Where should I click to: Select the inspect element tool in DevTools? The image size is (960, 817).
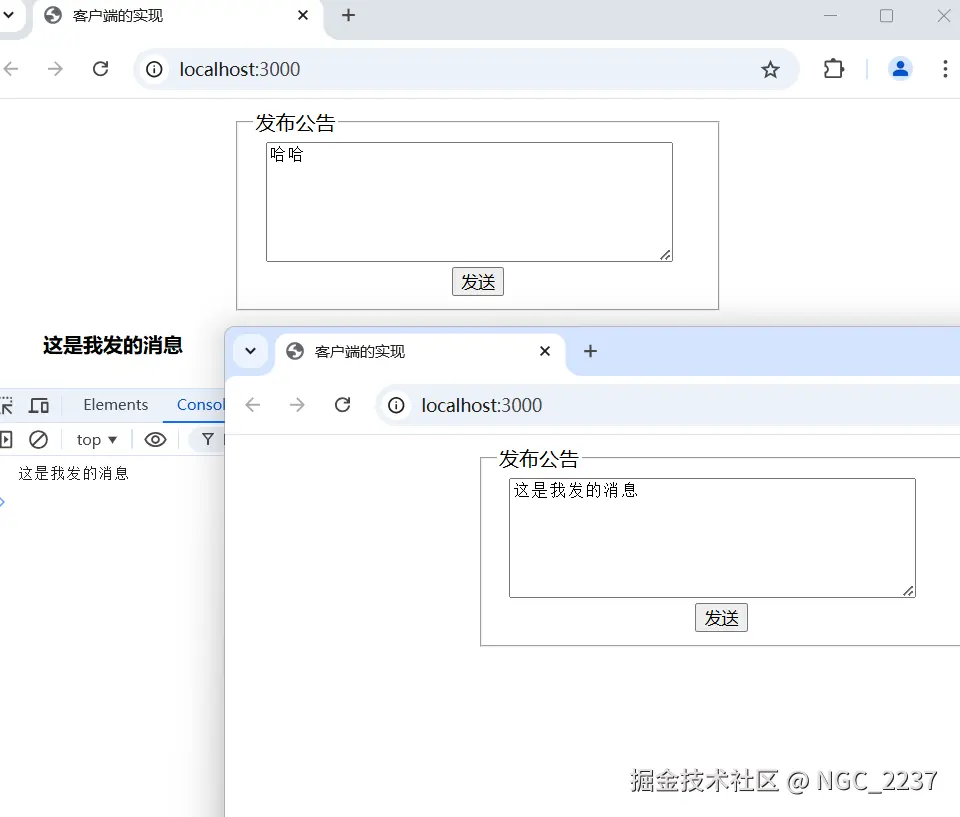tap(6, 405)
